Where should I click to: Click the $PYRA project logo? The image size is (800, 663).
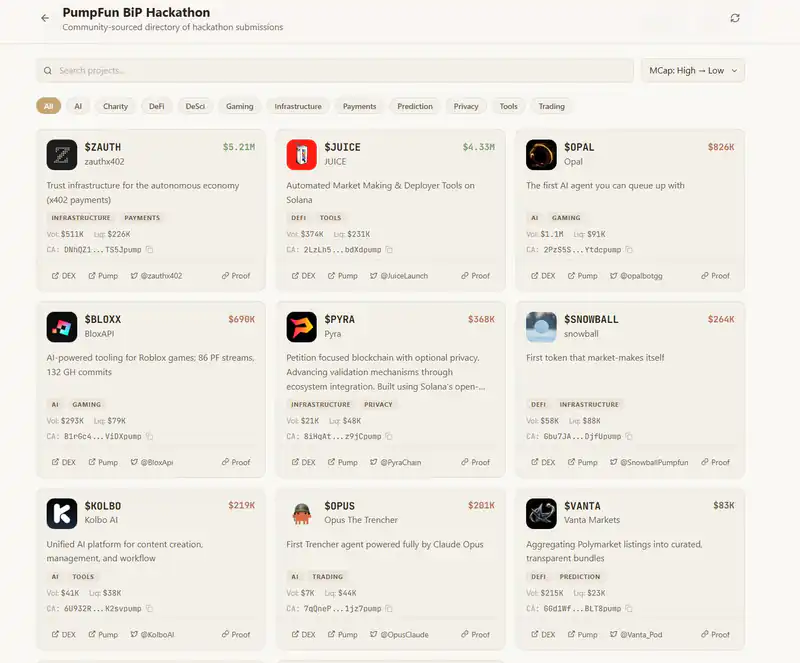[302, 327]
